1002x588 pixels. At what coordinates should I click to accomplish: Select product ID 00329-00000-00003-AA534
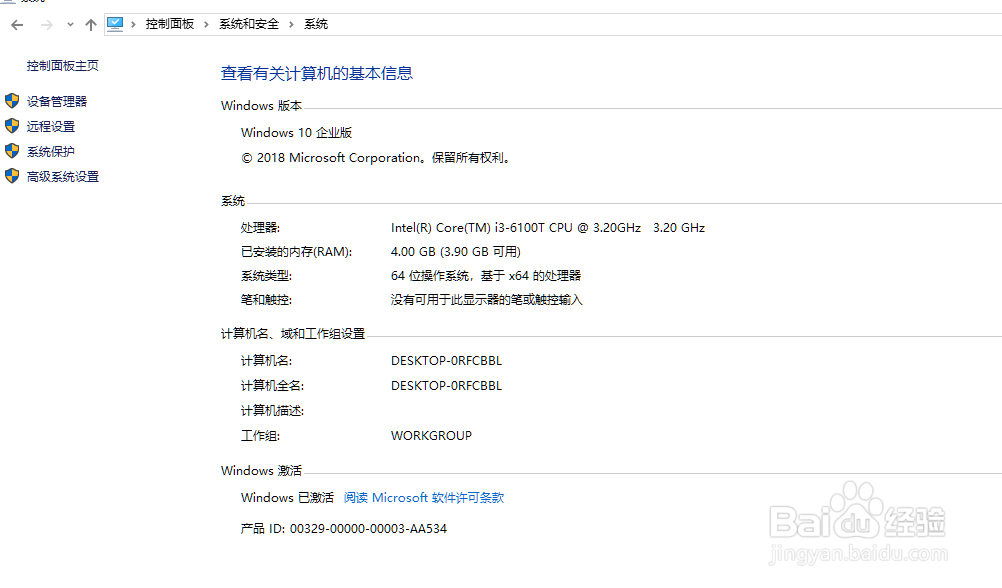[368, 529]
